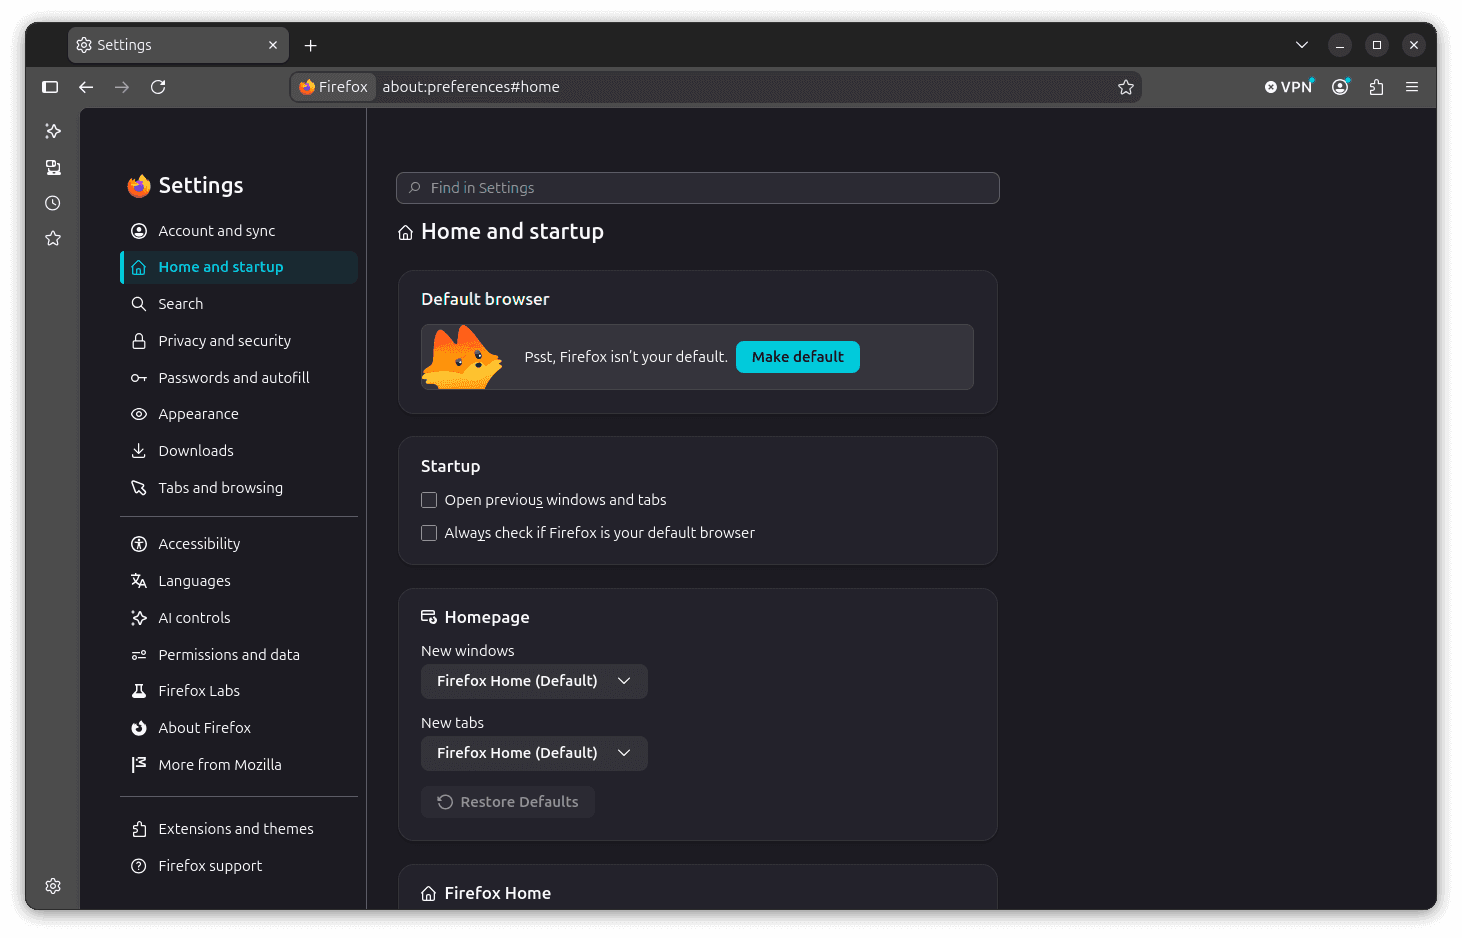
Task: Open a new tab
Action: [311, 45]
